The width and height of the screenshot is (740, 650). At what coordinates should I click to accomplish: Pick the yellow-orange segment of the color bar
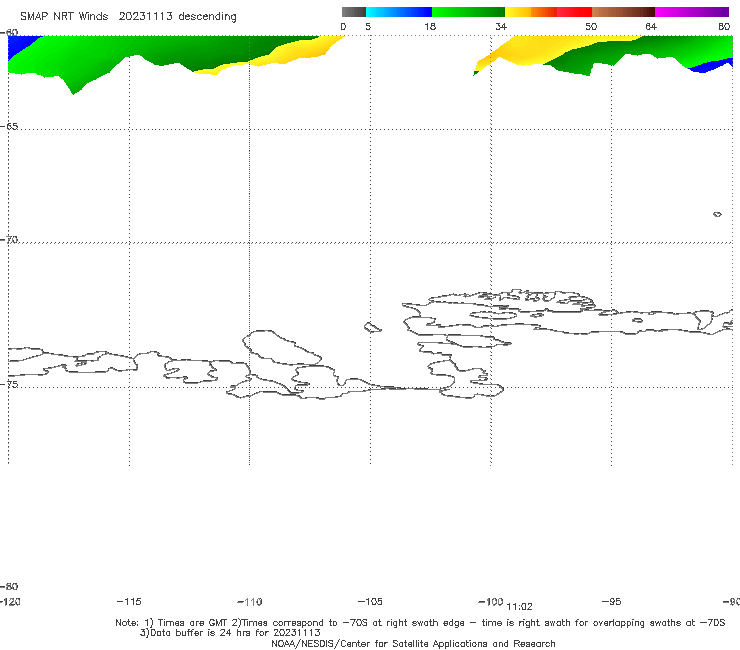click(x=531, y=12)
